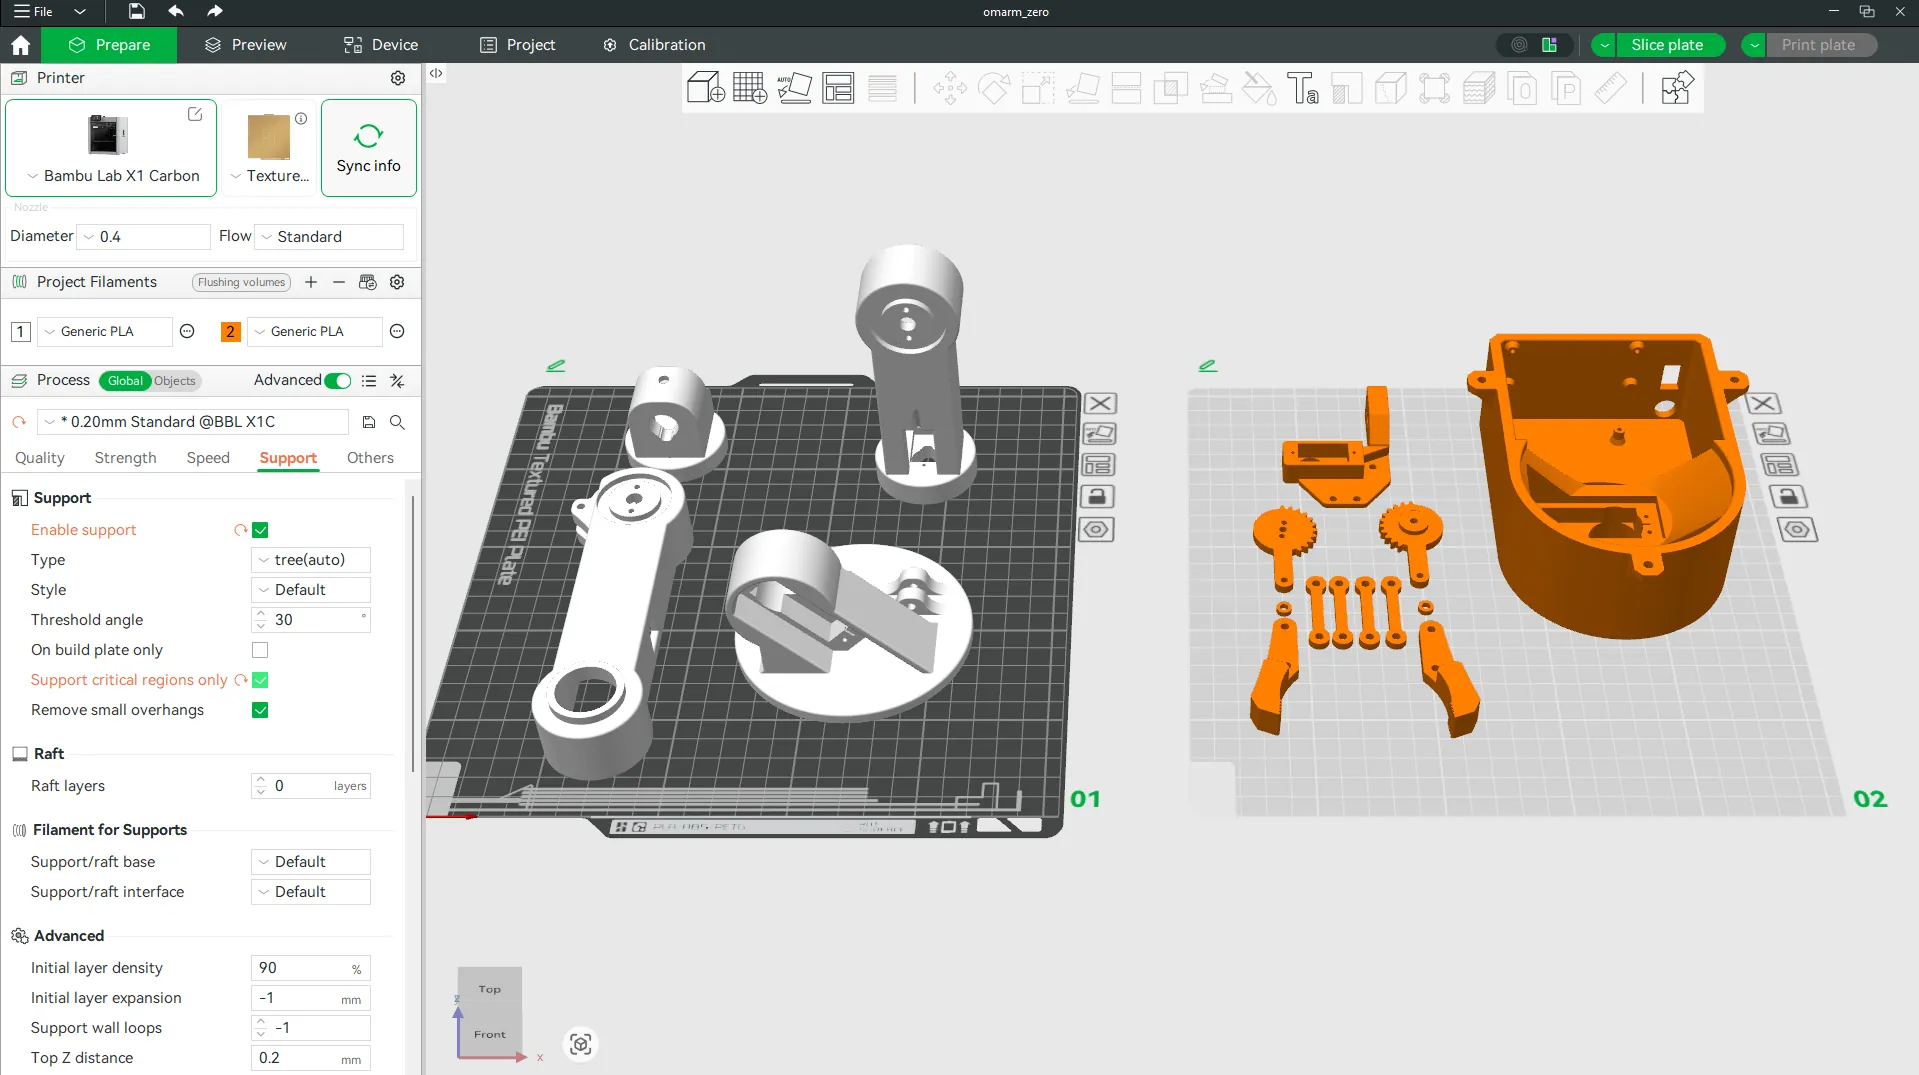This screenshot has width=1919, height=1075.
Task: Click the Add object cube icon
Action: coord(706,88)
